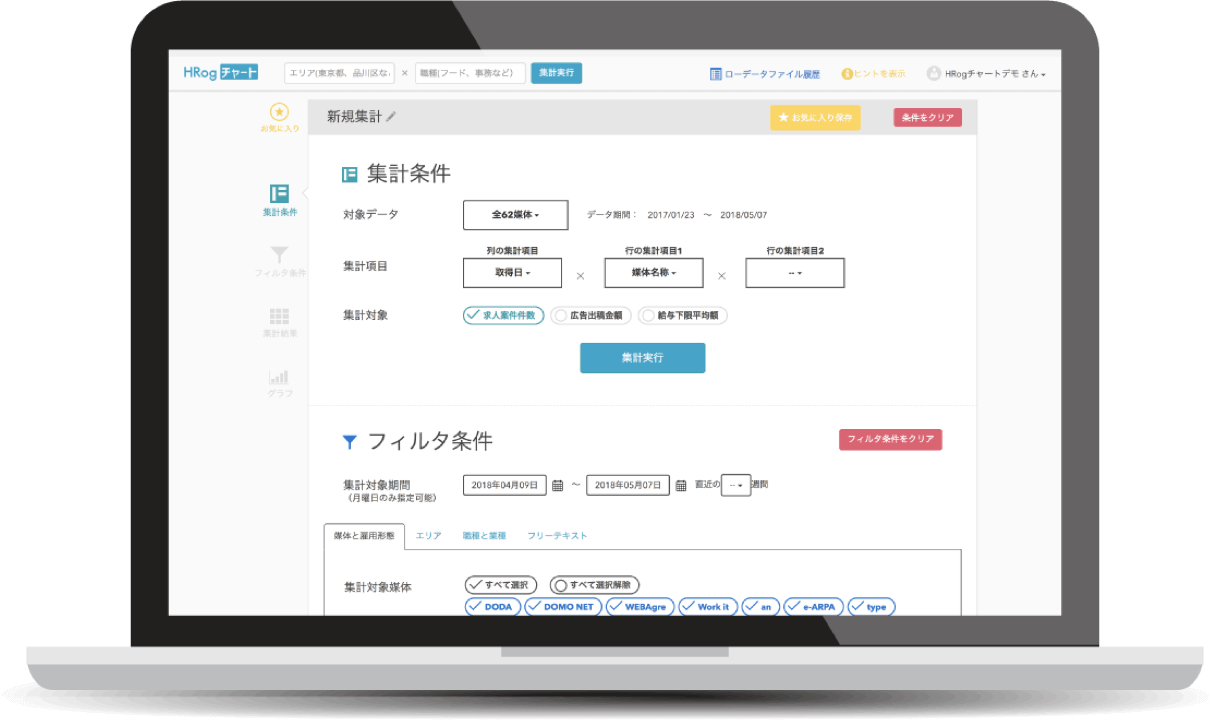Image resolution: width=1210 pixels, height=720 pixels.
Task: Switch to the 職種と業種 tab
Action: click(x=484, y=536)
